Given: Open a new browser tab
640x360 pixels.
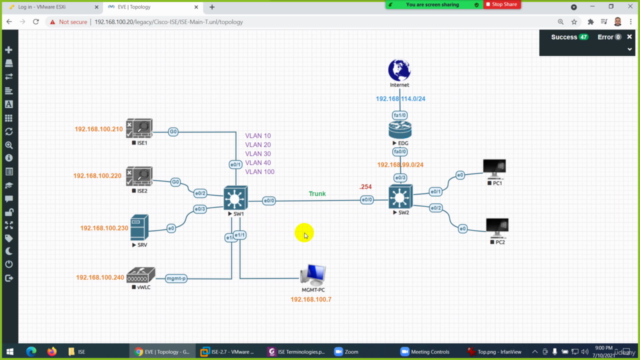Looking at the screenshot, I should click(212, 7).
